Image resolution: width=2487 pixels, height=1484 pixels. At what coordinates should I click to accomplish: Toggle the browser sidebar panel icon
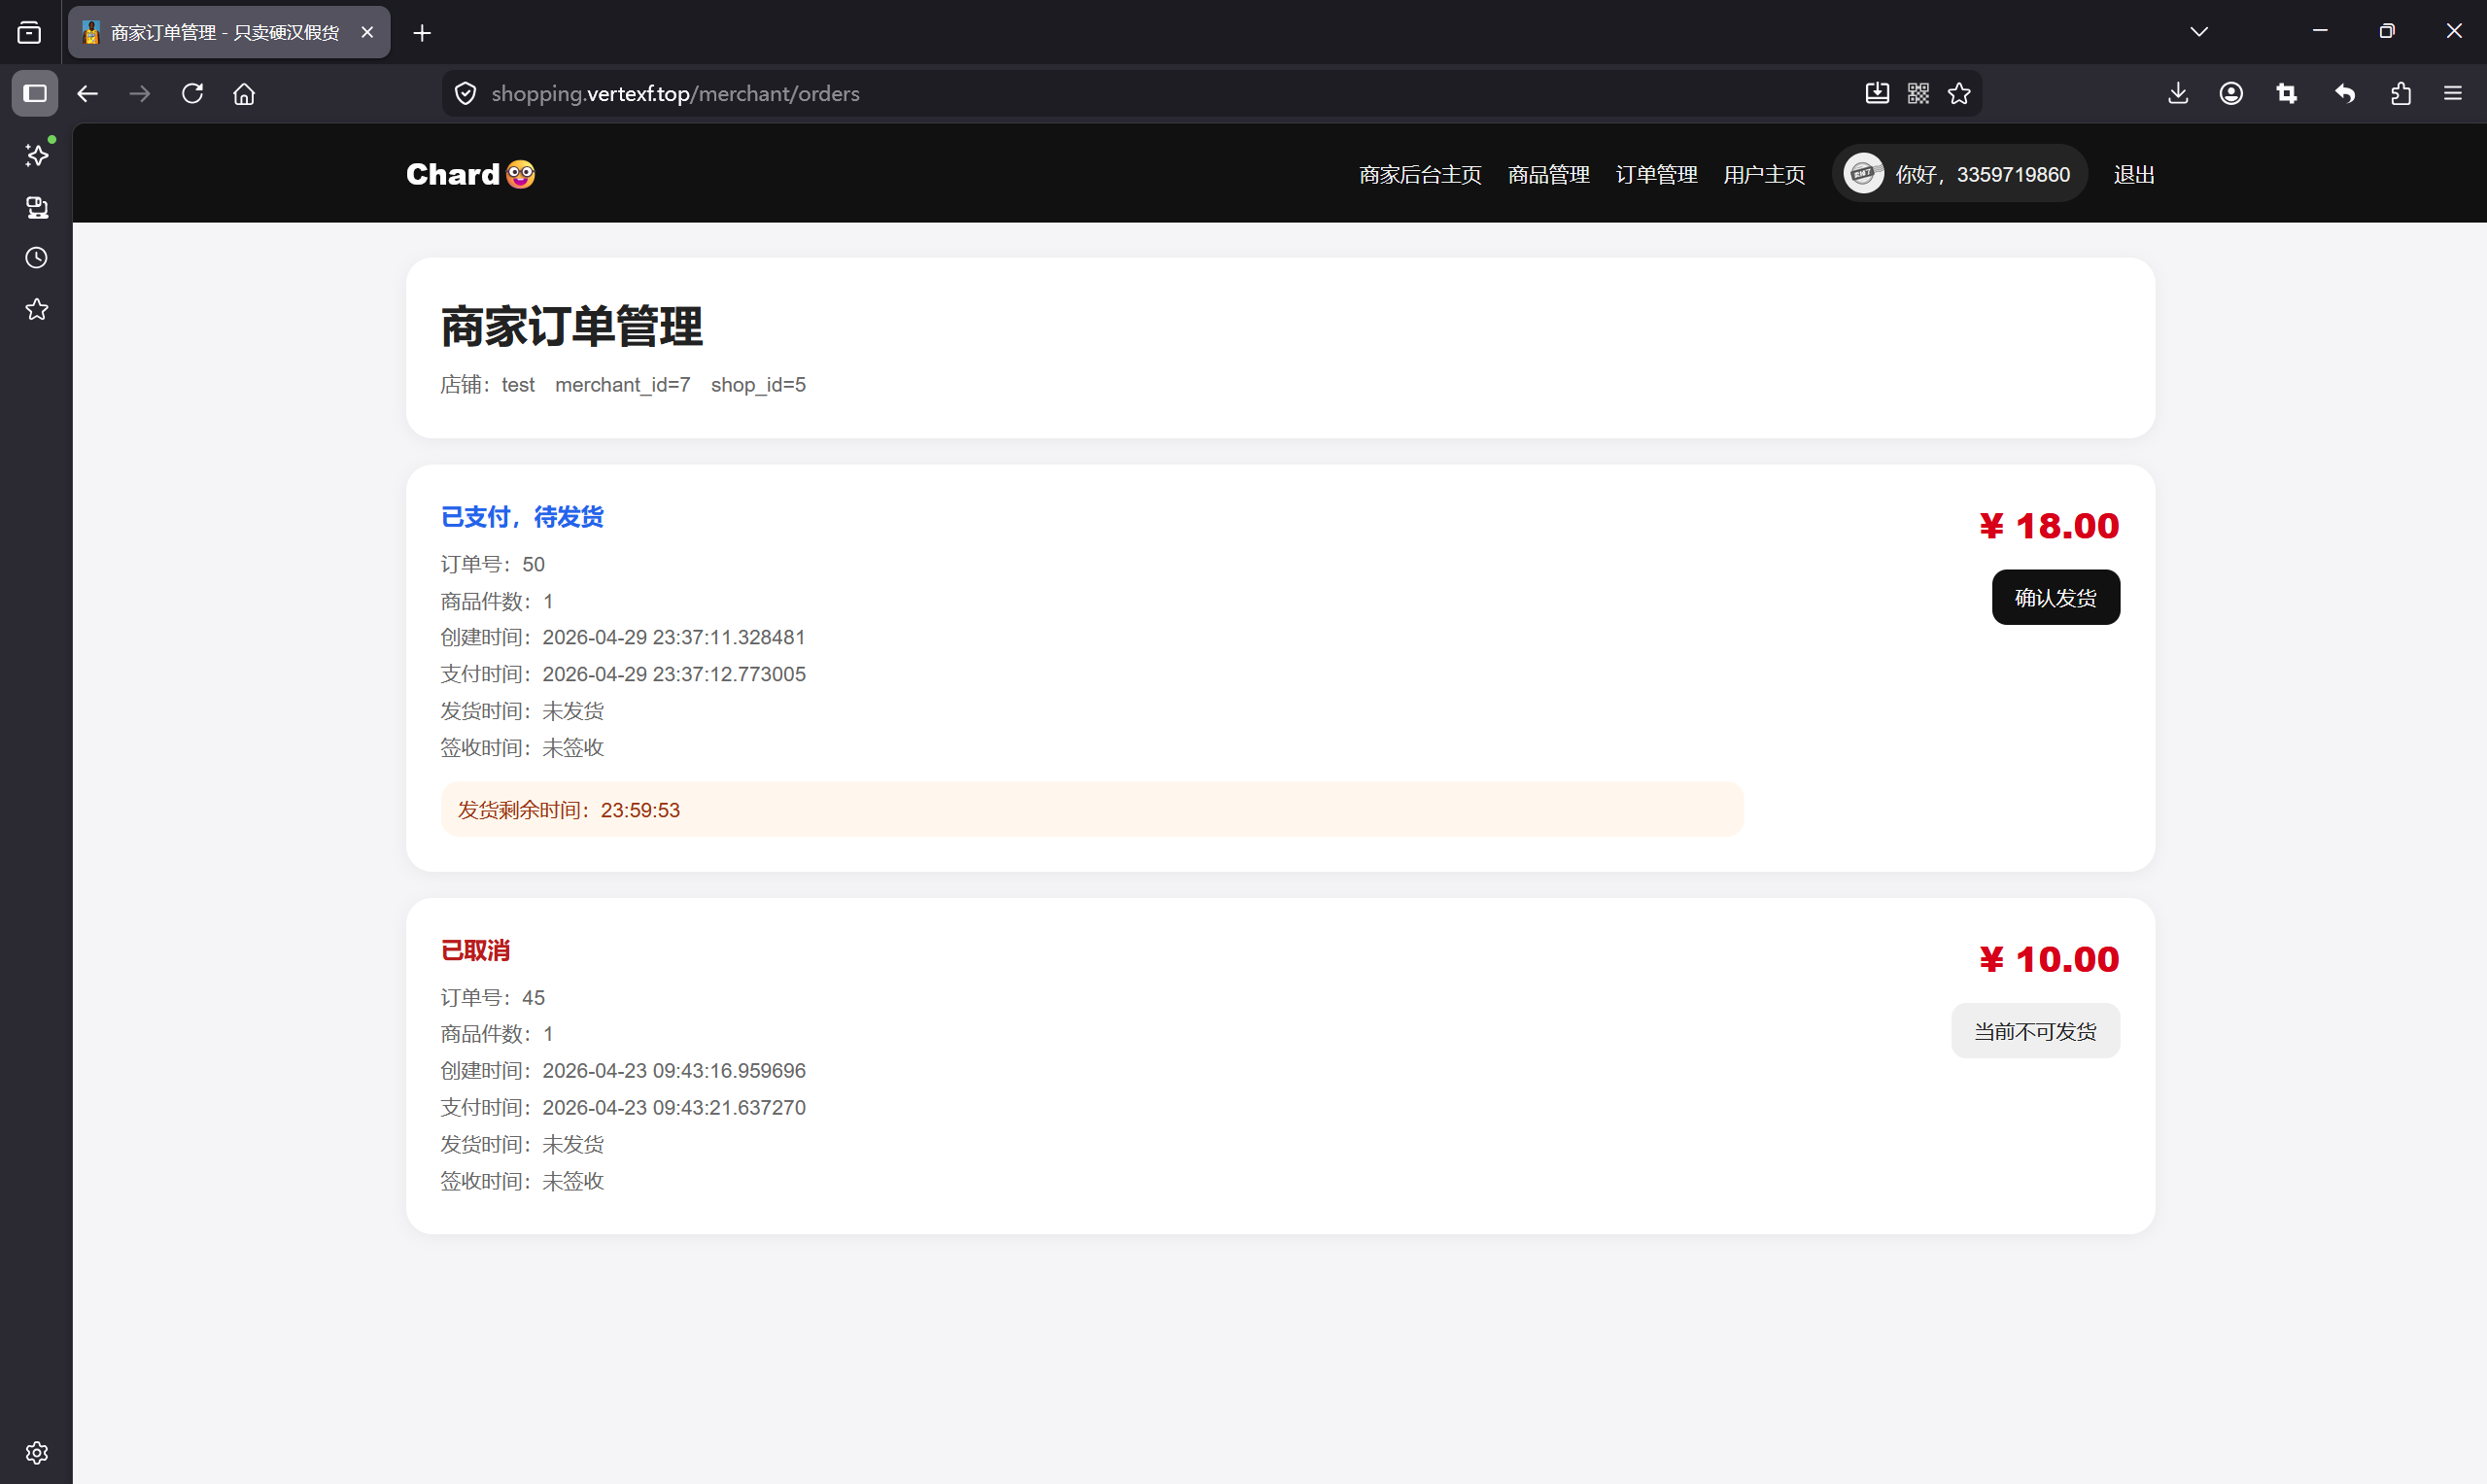tap(35, 93)
